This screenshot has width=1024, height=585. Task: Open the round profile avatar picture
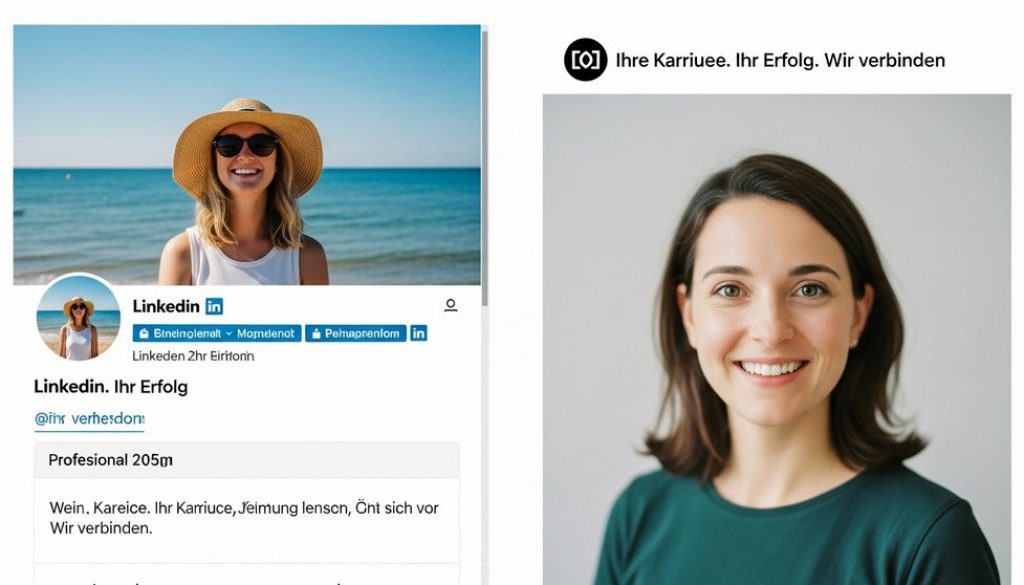coord(78,318)
